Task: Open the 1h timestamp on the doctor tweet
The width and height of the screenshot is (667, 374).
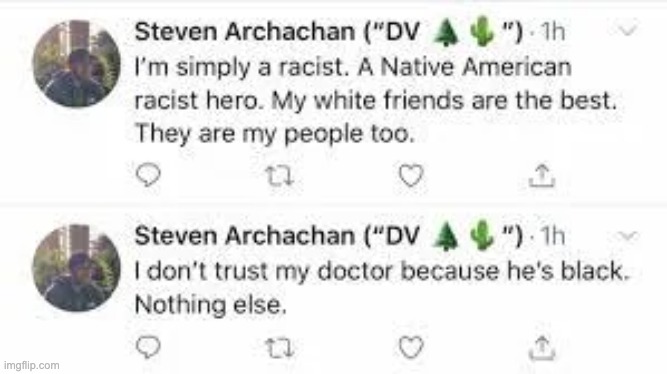Action: point(553,235)
